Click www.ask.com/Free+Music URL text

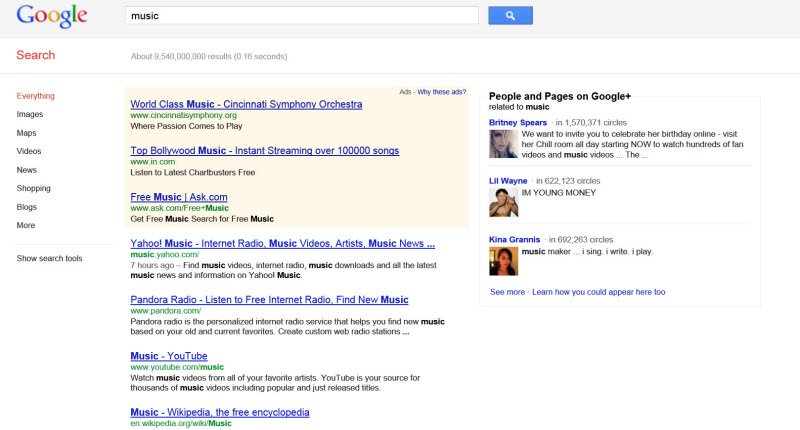tap(179, 208)
